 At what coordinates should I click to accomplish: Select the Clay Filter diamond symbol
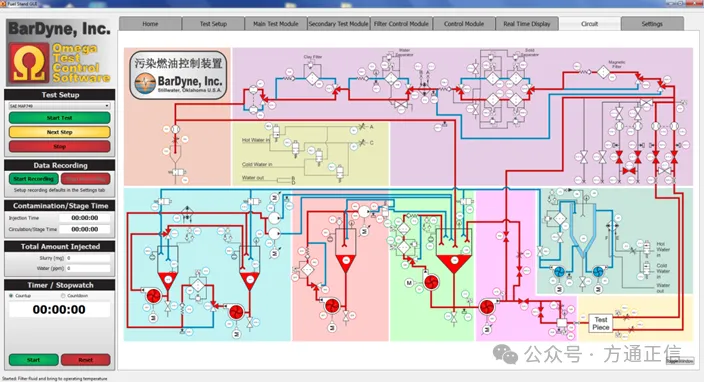pyautogui.click(x=312, y=79)
